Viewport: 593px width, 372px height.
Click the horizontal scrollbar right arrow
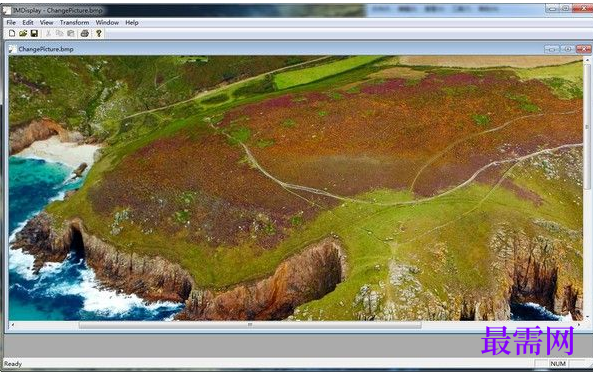tap(579, 325)
